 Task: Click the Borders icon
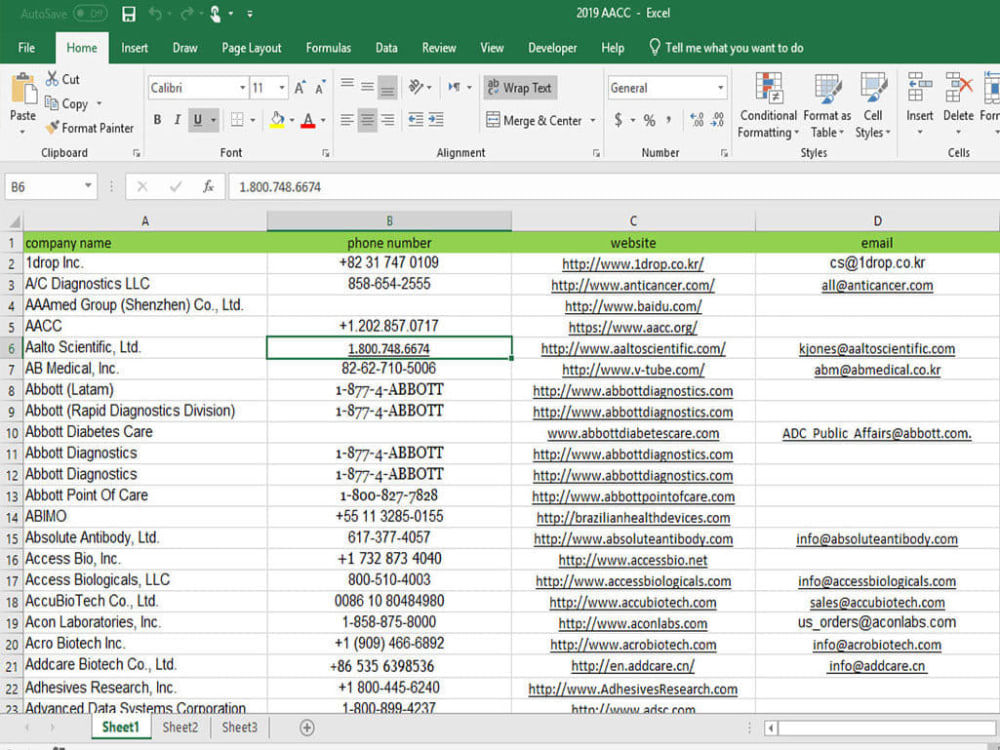click(x=237, y=120)
